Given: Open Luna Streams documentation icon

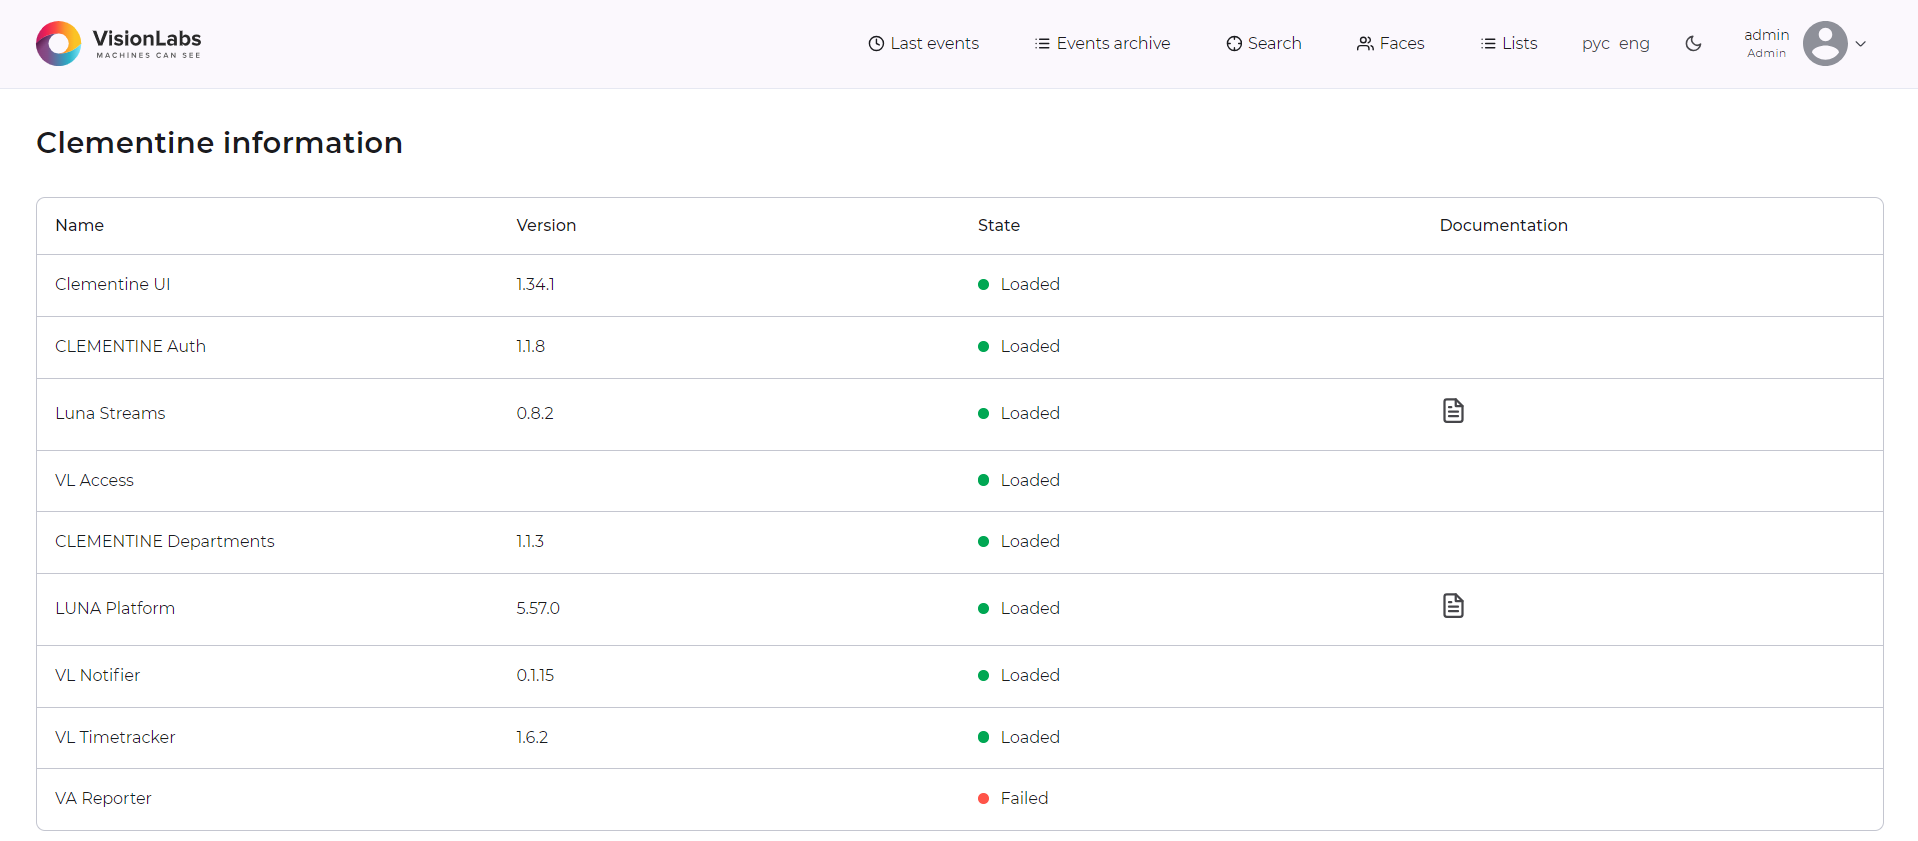Looking at the screenshot, I should (1453, 411).
